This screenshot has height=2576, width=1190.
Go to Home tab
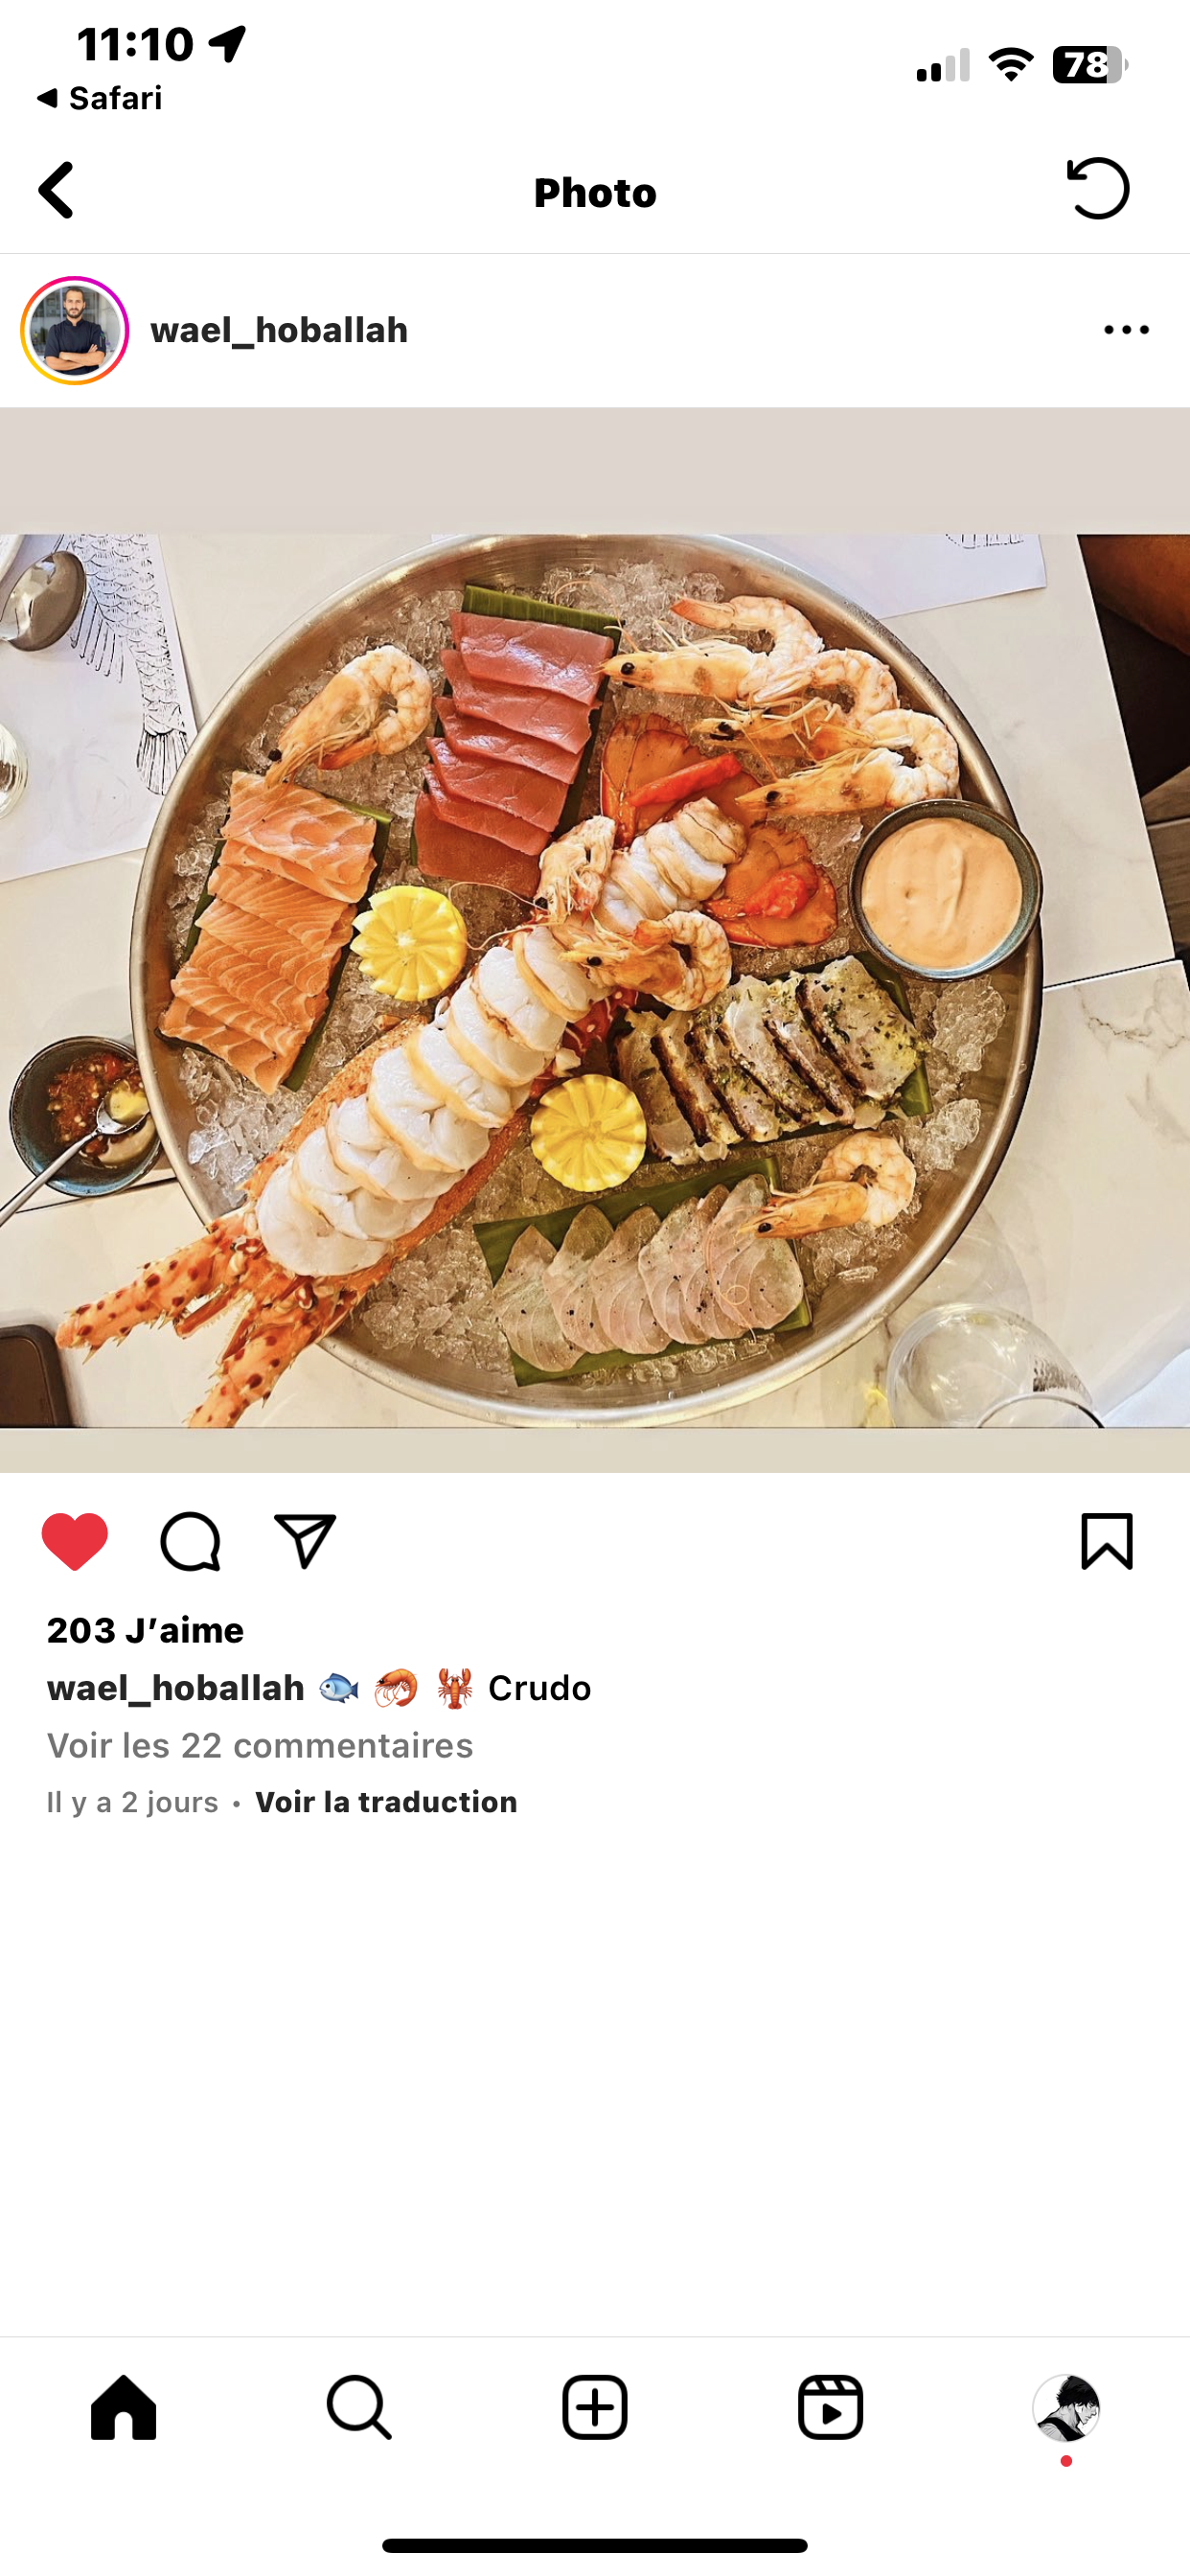(x=124, y=2407)
